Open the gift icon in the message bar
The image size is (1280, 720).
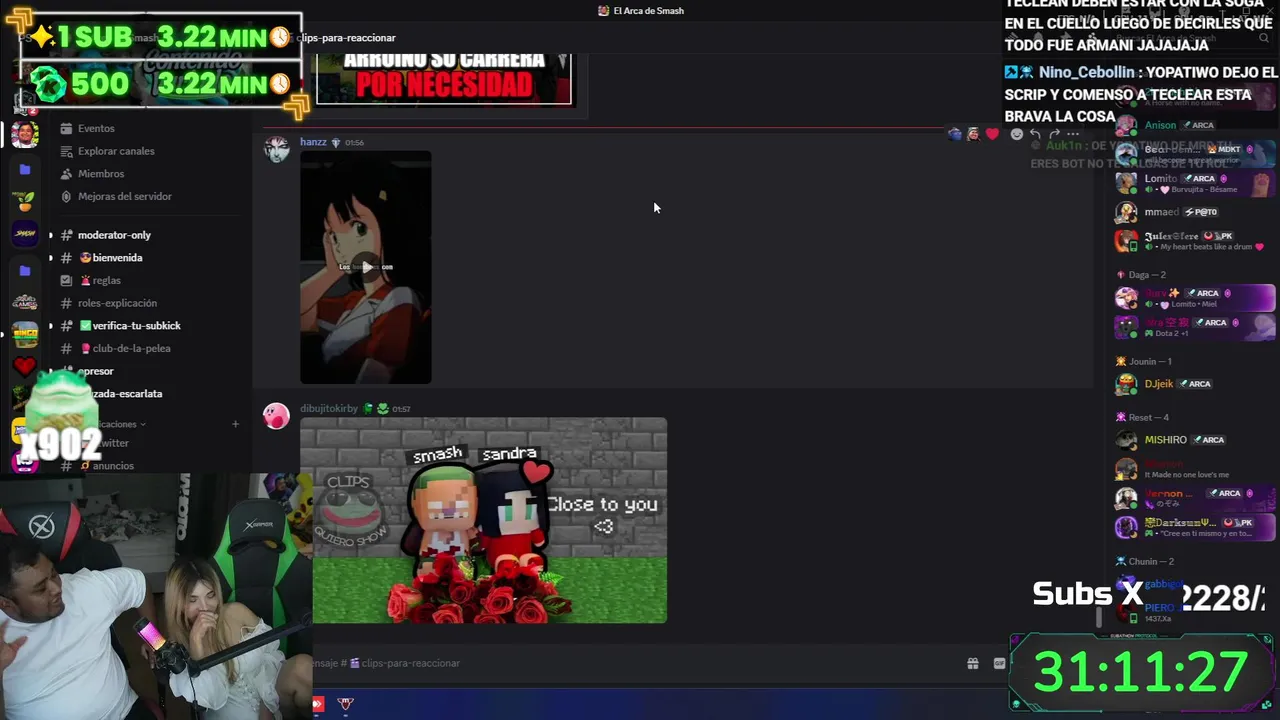pyautogui.click(x=972, y=663)
